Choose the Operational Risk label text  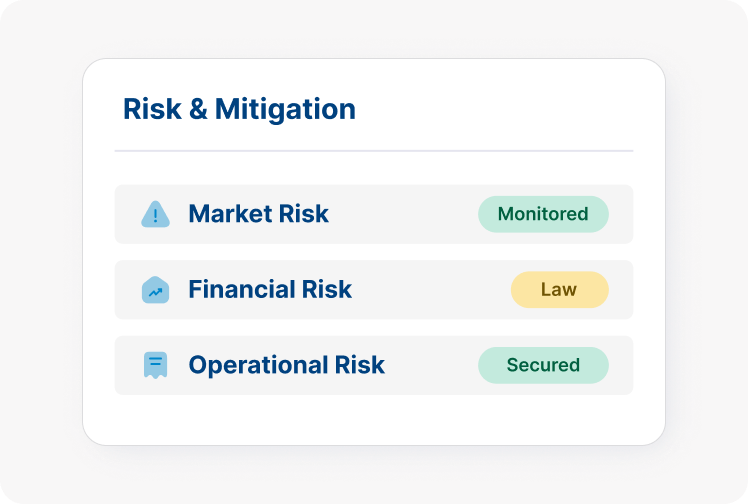[286, 365]
